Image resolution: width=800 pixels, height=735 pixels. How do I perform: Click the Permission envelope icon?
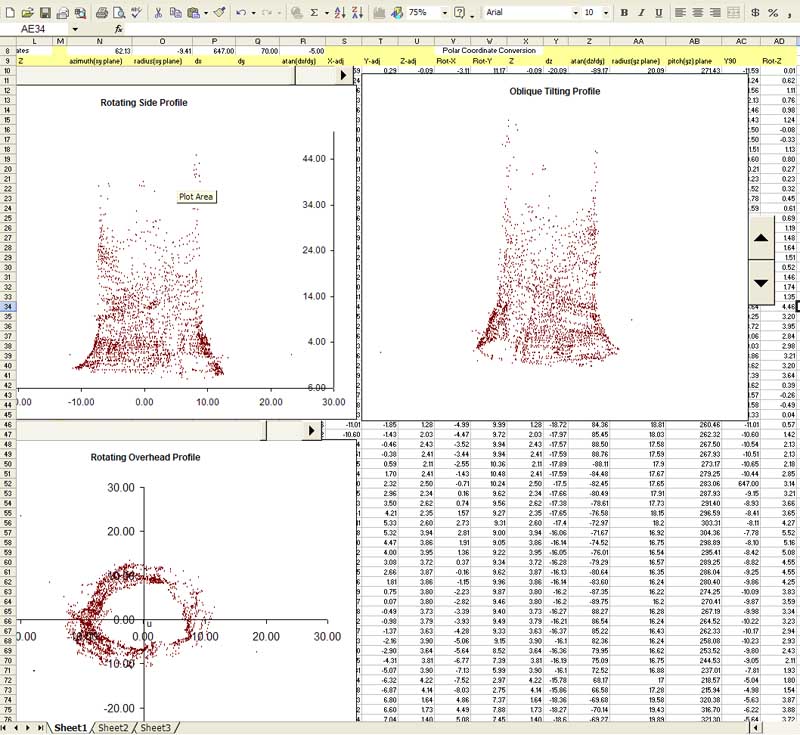point(62,13)
